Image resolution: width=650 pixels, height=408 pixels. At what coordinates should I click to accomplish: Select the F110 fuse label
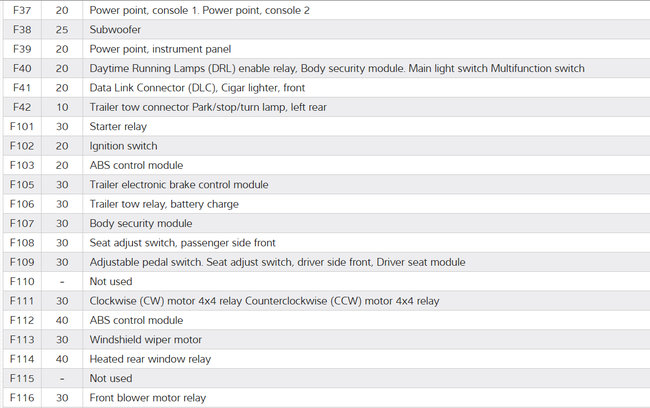point(21,282)
